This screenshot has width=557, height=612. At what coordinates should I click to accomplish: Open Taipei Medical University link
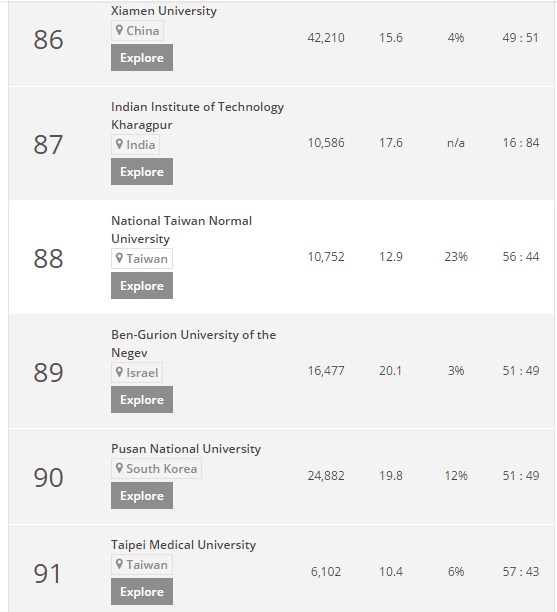click(x=183, y=545)
